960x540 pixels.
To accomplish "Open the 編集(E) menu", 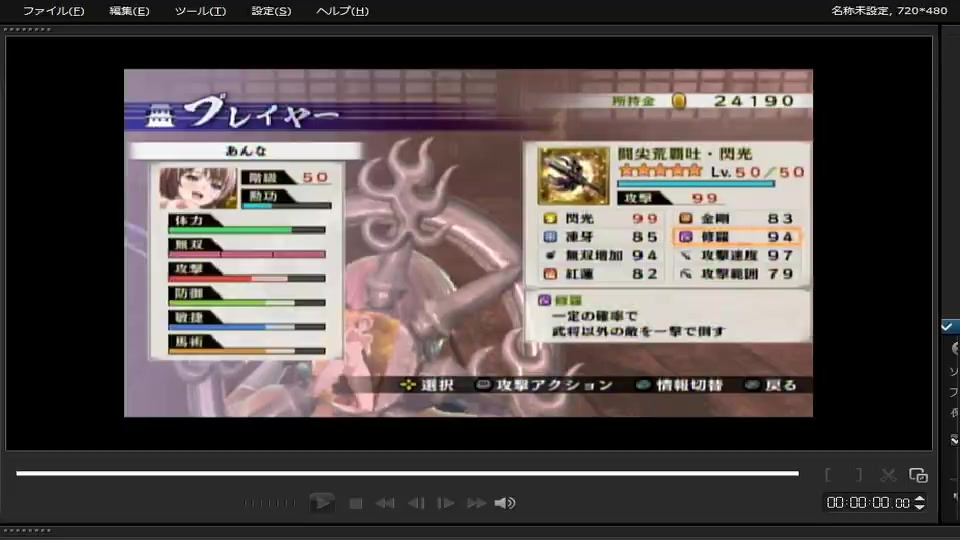I will pos(129,11).
